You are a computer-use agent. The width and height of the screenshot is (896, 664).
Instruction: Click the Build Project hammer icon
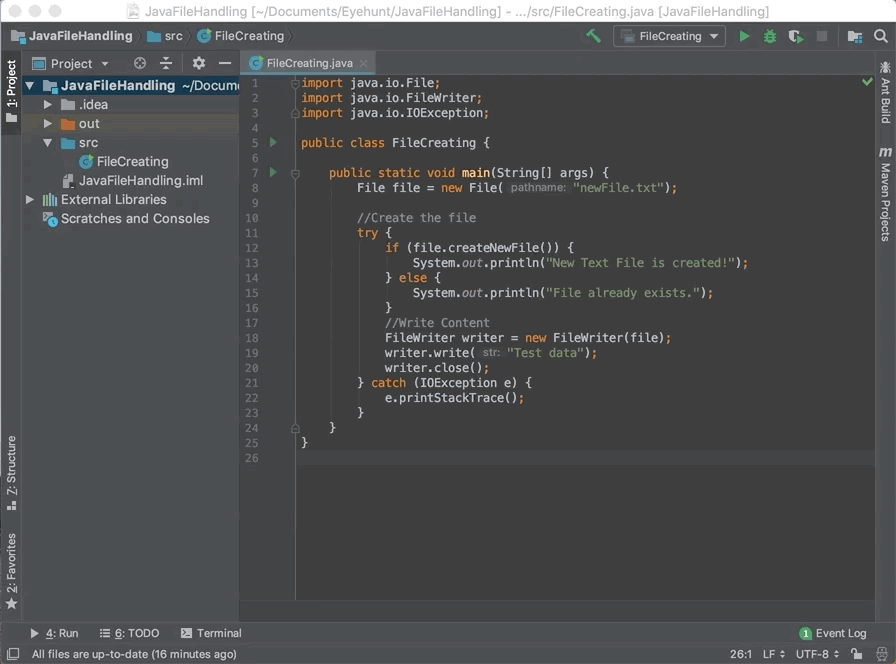pyautogui.click(x=593, y=36)
